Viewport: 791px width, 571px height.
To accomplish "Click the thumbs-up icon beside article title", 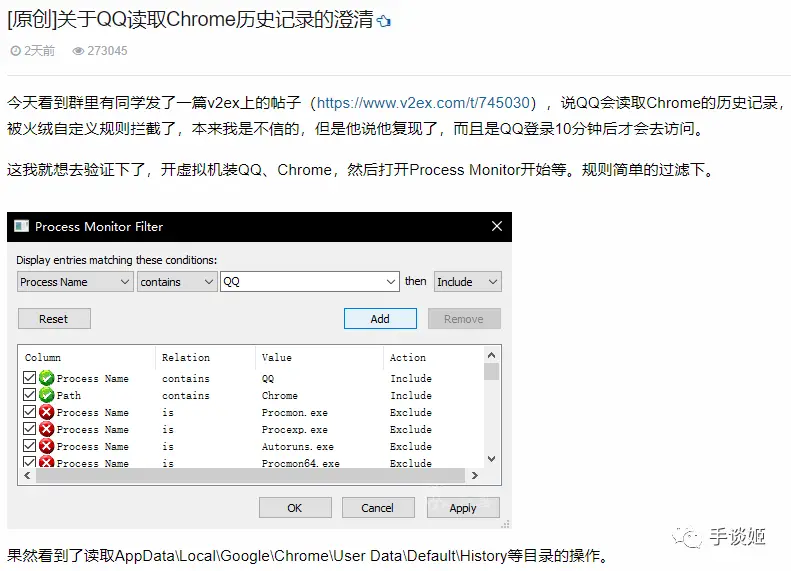I will click(384, 21).
